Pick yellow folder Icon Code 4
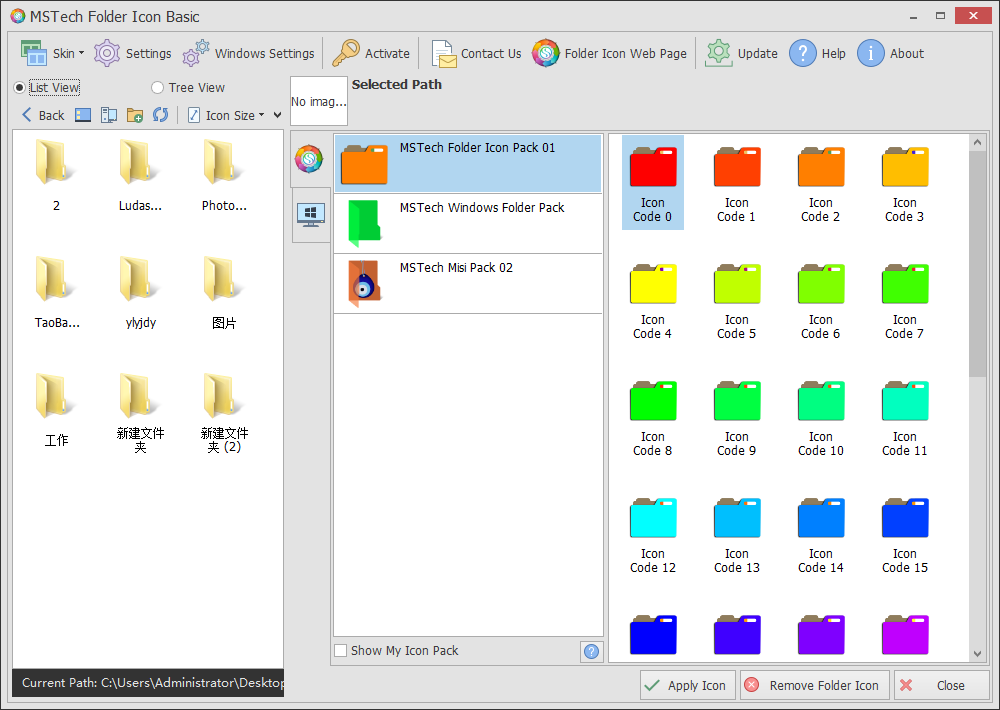Screen dimensions: 1000x710 [x=652, y=300]
